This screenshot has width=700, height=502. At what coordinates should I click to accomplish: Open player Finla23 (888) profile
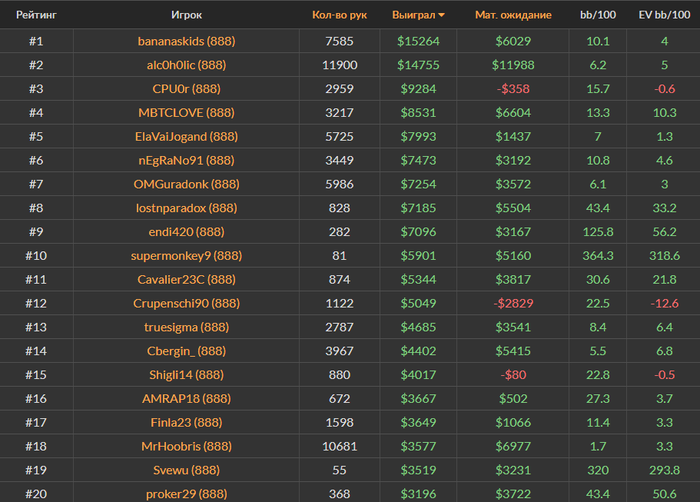(x=186, y=423)
